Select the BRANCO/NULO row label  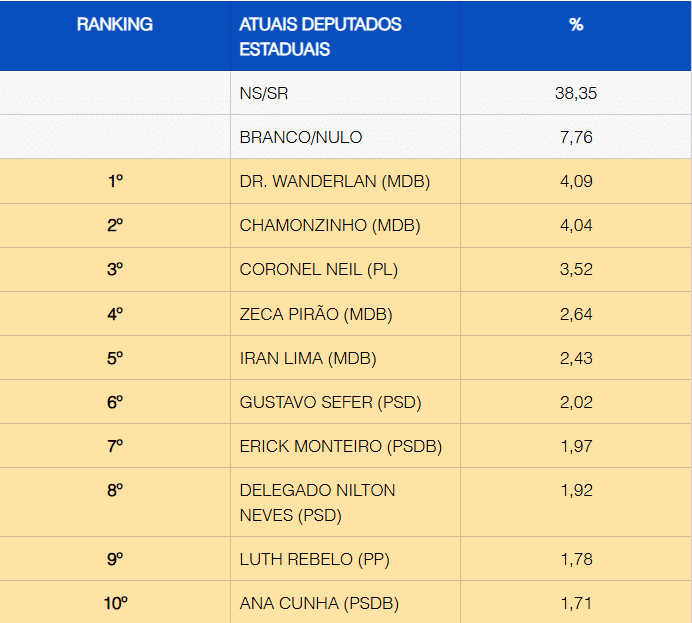tap(301, 137)
